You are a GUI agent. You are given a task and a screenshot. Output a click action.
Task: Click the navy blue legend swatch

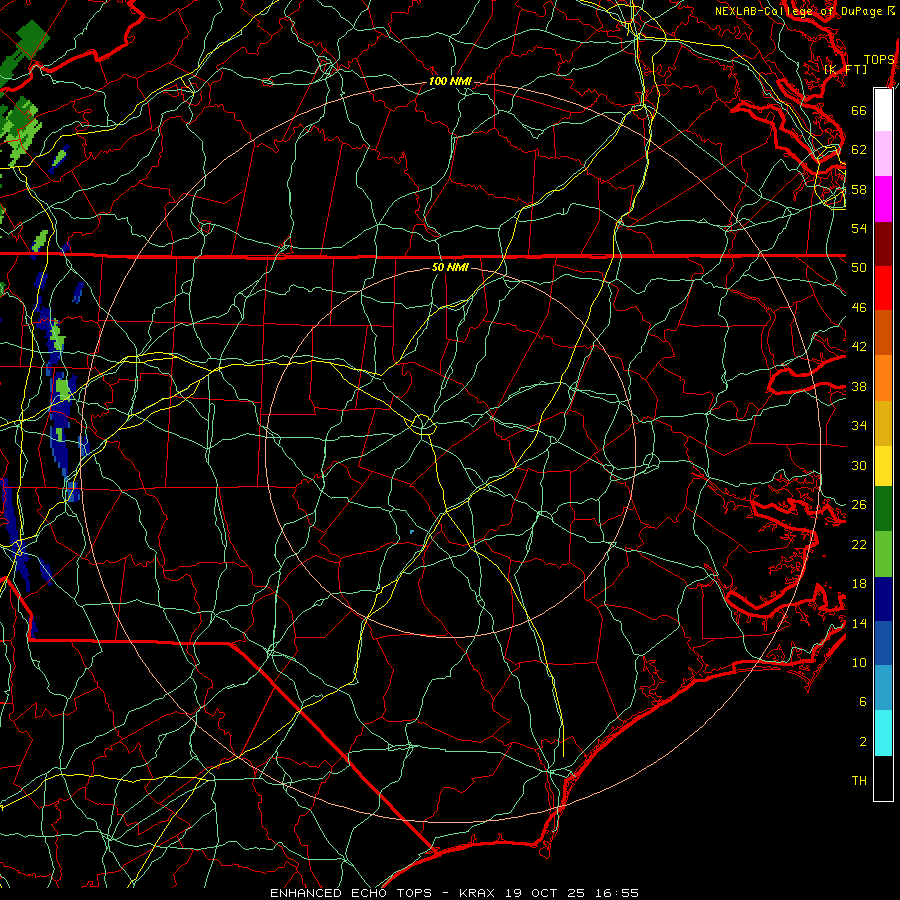coord(883,599)
